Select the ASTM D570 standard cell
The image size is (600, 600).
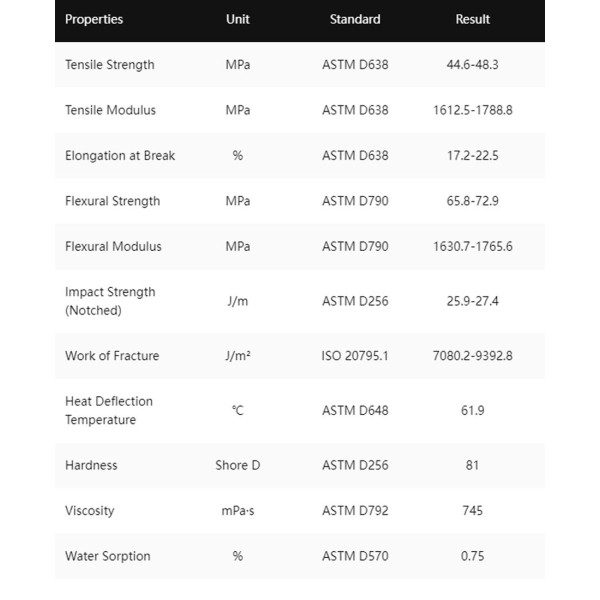pyautogui.click(x=355, y=556)
